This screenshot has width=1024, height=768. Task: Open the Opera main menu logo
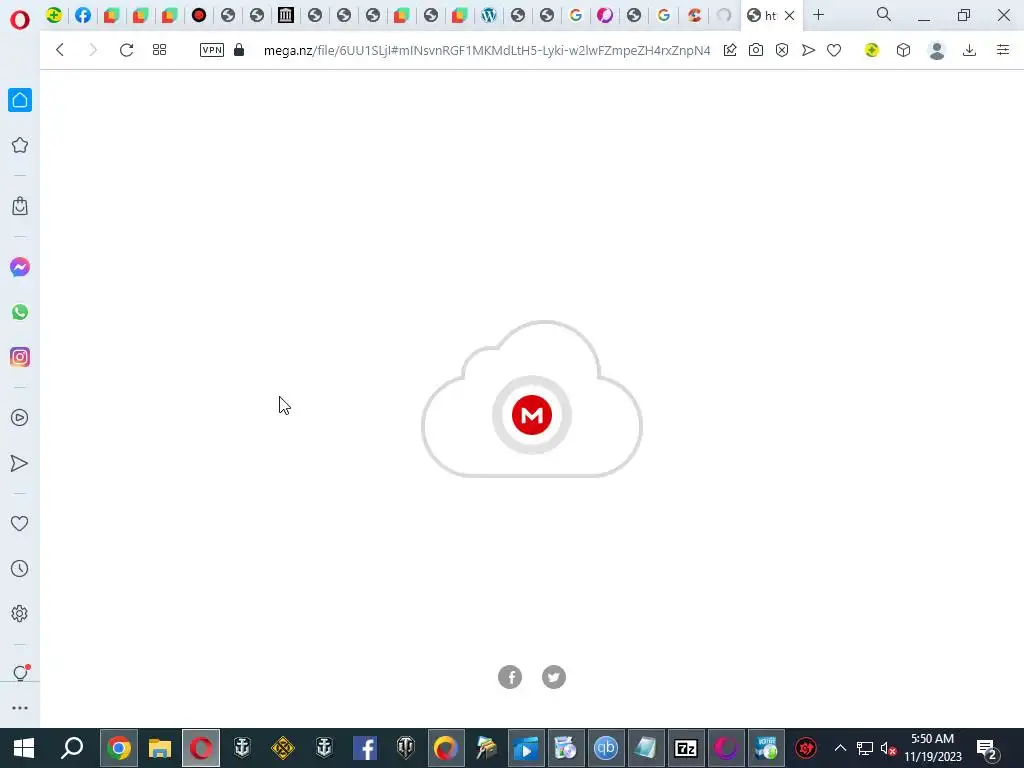[x=20, y=20]
